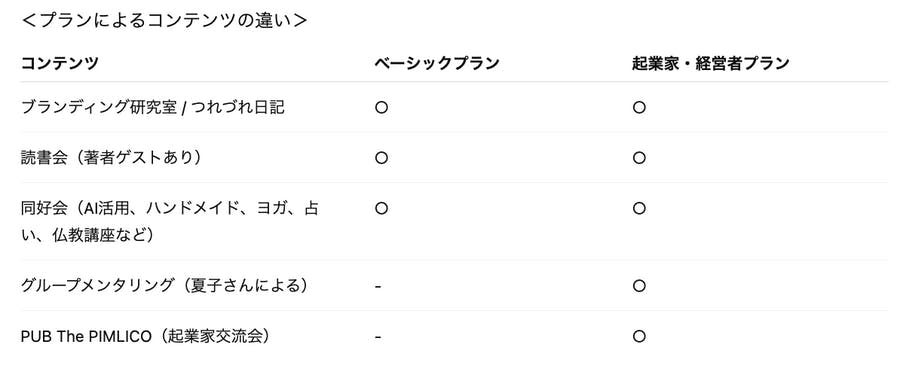The image size is (900, 378).
Task: Click 起業家・経営者プラン circle for グループメンタリング
Action: (639, 286)
